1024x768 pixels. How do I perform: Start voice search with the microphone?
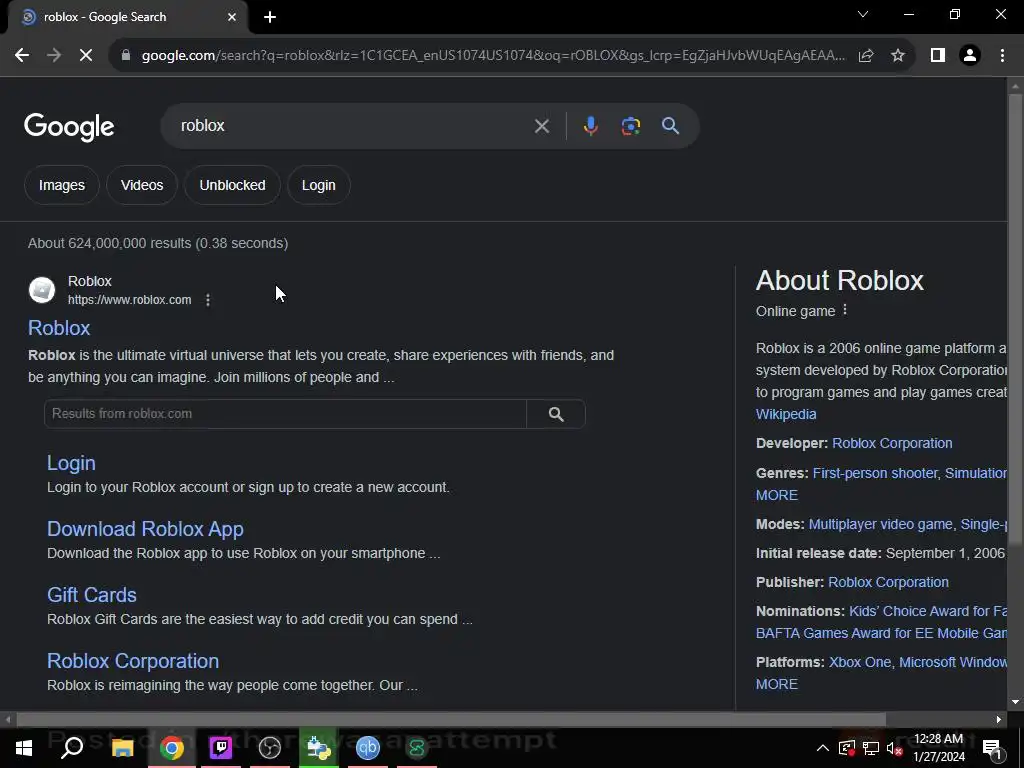[590, 126]
